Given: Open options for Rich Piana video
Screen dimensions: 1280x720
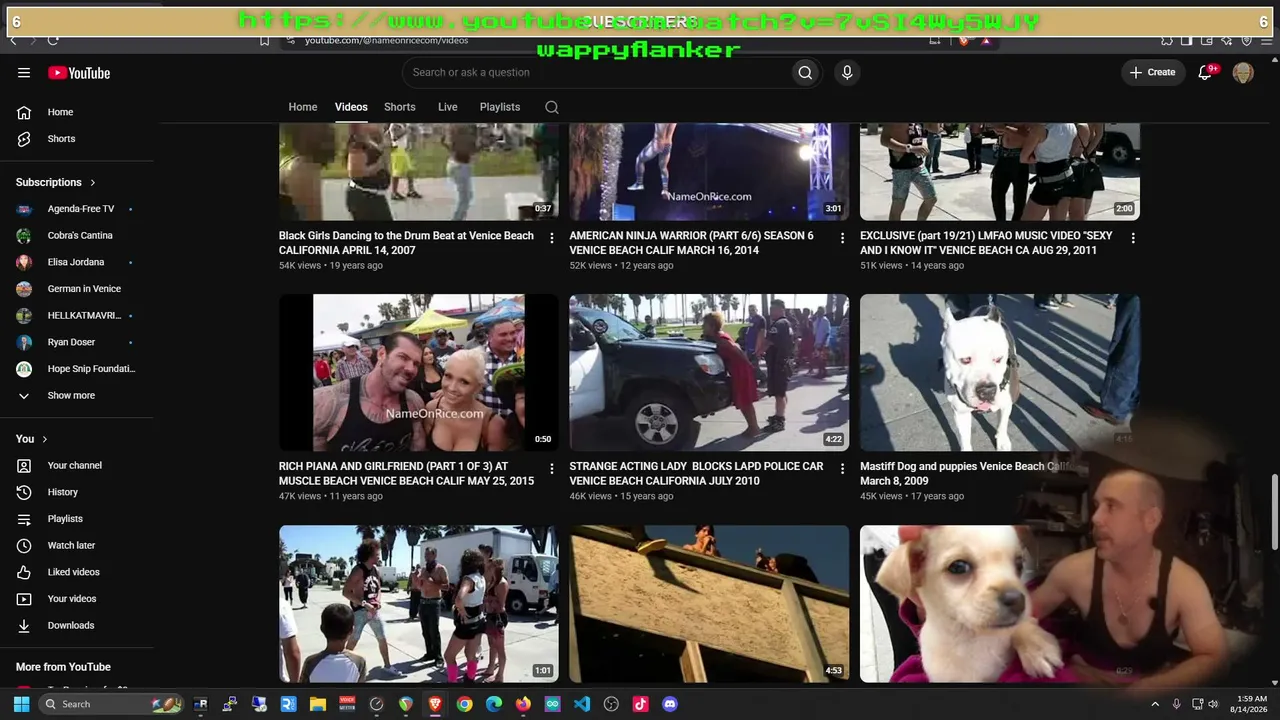Looking at the screenshot, I should tap(552, 468).
